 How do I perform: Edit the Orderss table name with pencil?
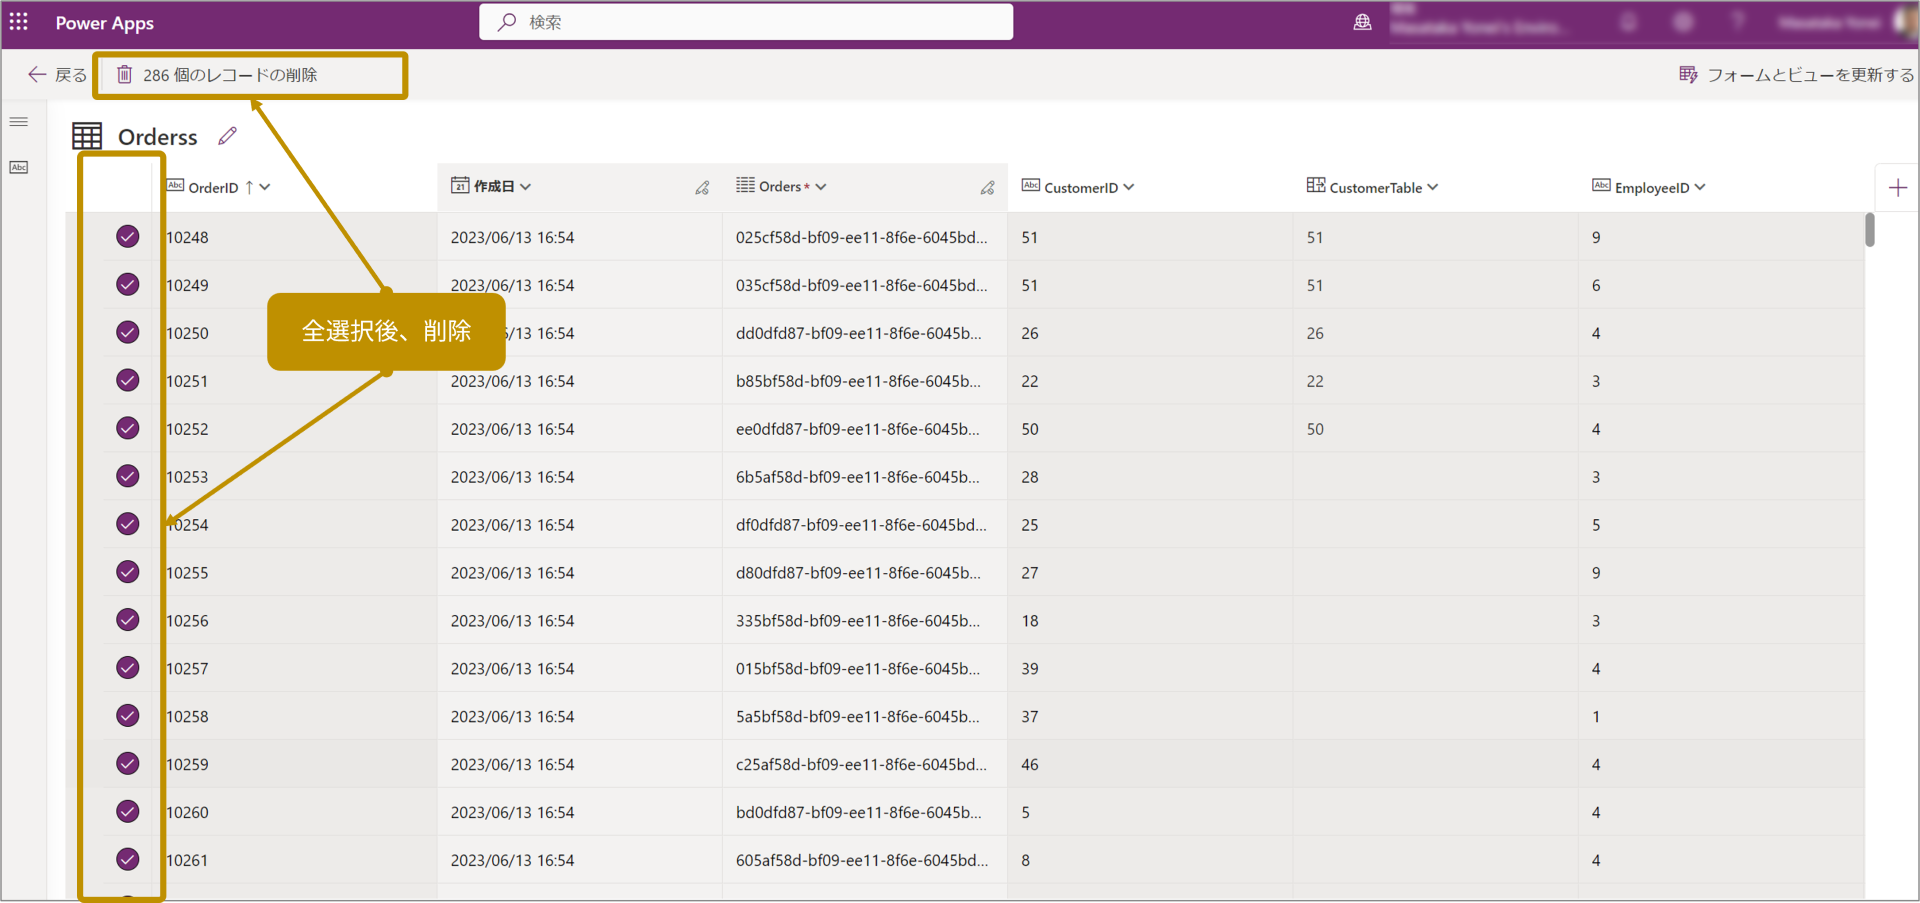228,136
